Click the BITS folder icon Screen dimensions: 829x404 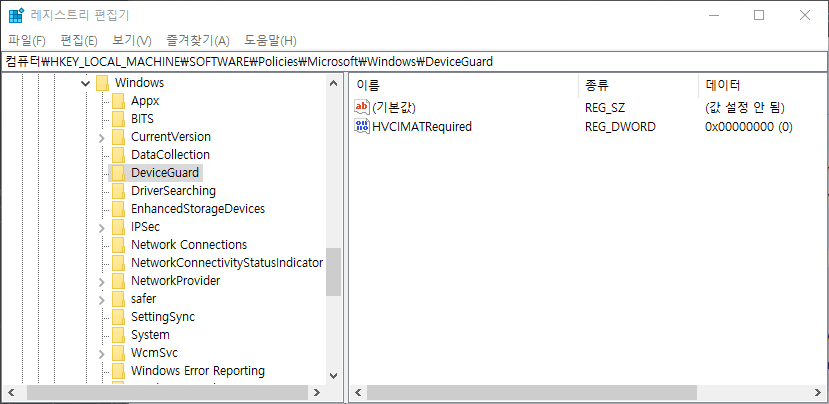click(118, 118)
